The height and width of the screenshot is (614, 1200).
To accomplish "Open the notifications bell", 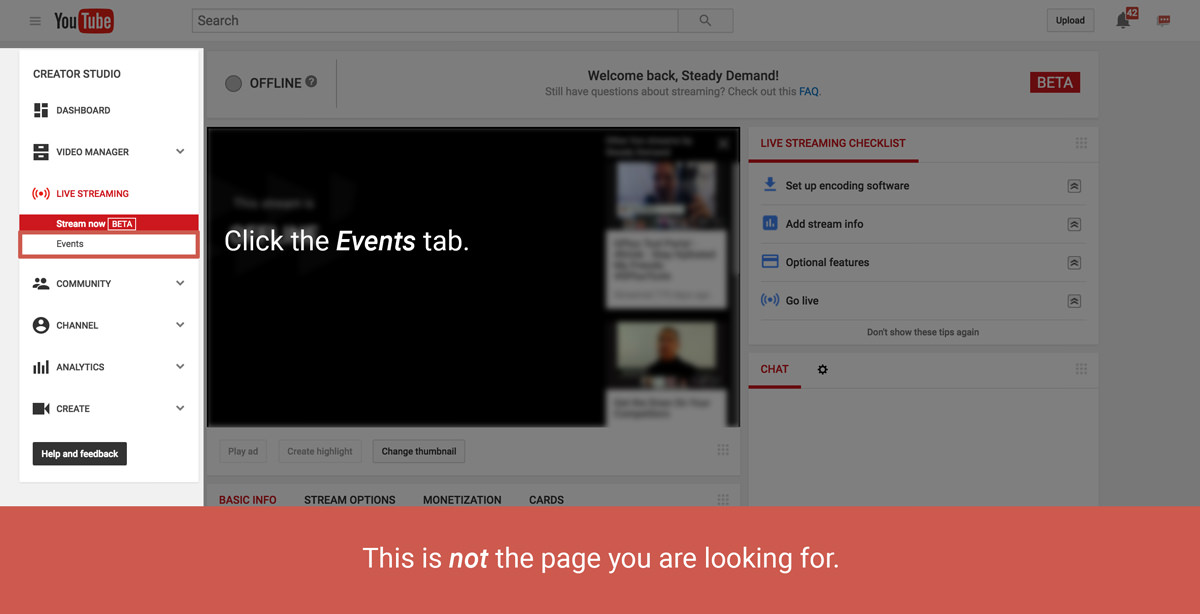I will [x=1122, y=19].
